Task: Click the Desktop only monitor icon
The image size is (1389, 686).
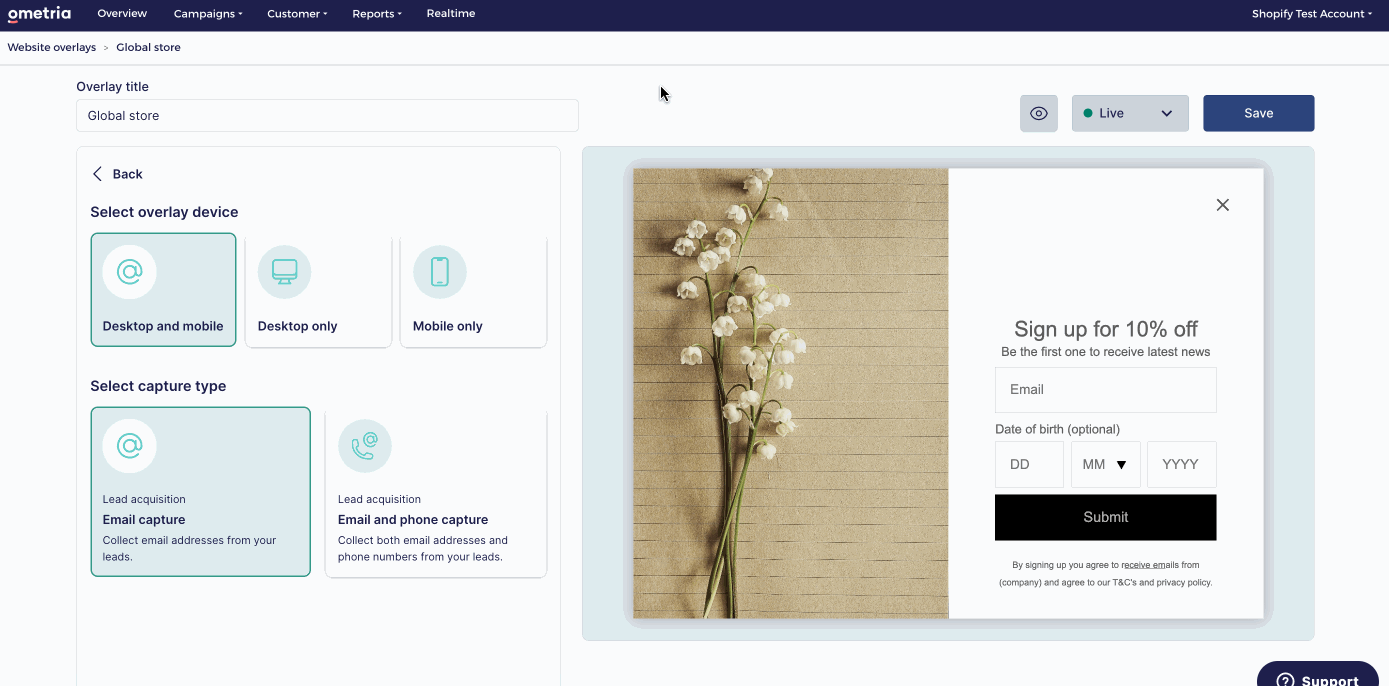Action: pos(285,272)
